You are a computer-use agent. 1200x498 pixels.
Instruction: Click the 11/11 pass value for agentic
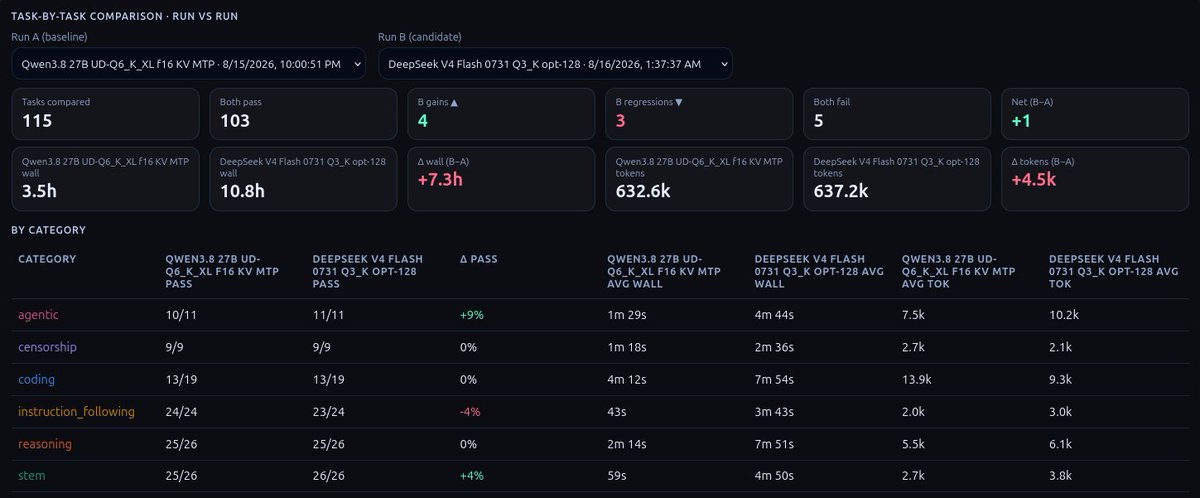pos(328,315)
